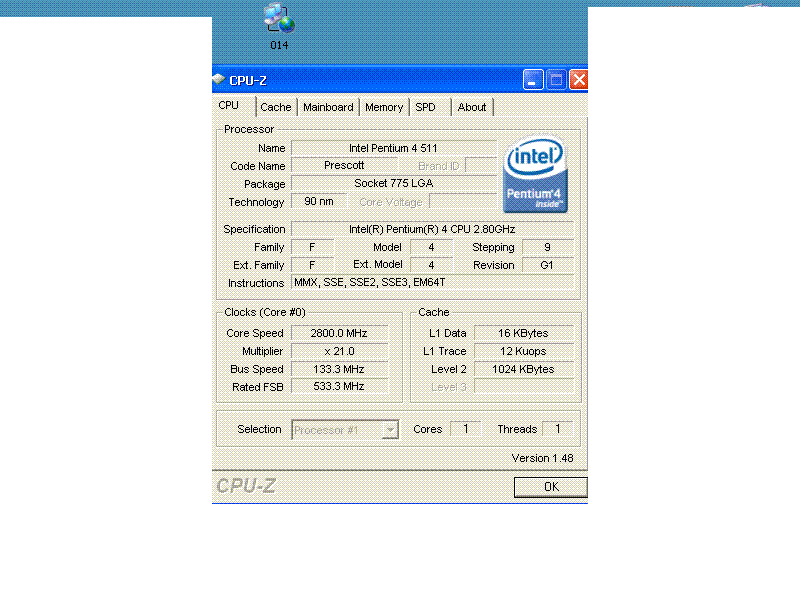
Task: Click the Intel Pentium 4 inside logo
Action: (535, 173)
